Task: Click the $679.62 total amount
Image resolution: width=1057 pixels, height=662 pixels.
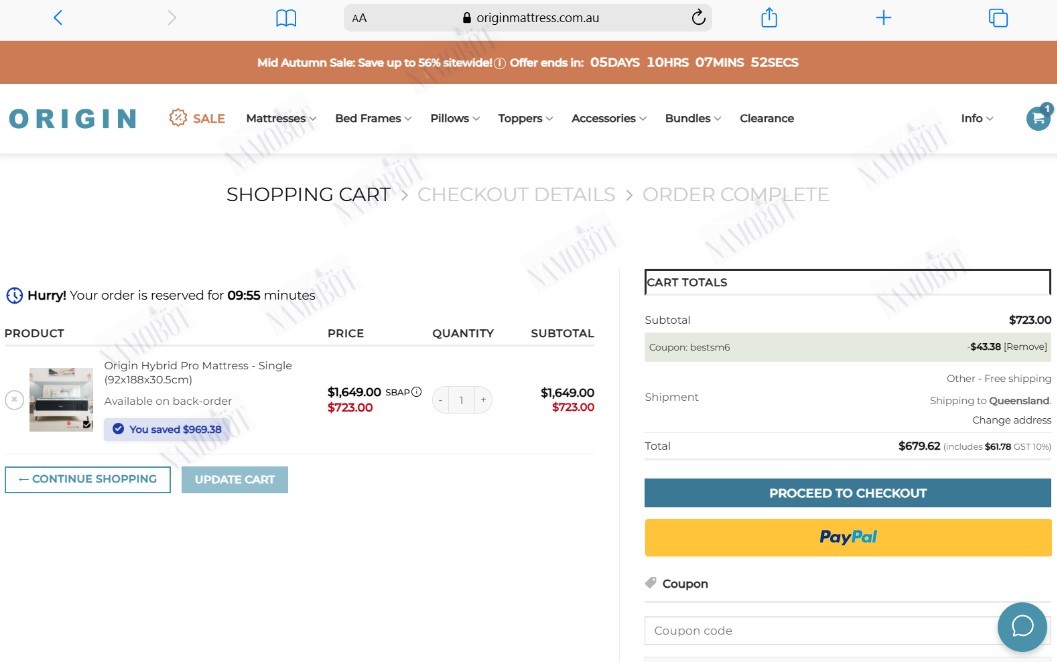Action: click(x=919, y=446)
